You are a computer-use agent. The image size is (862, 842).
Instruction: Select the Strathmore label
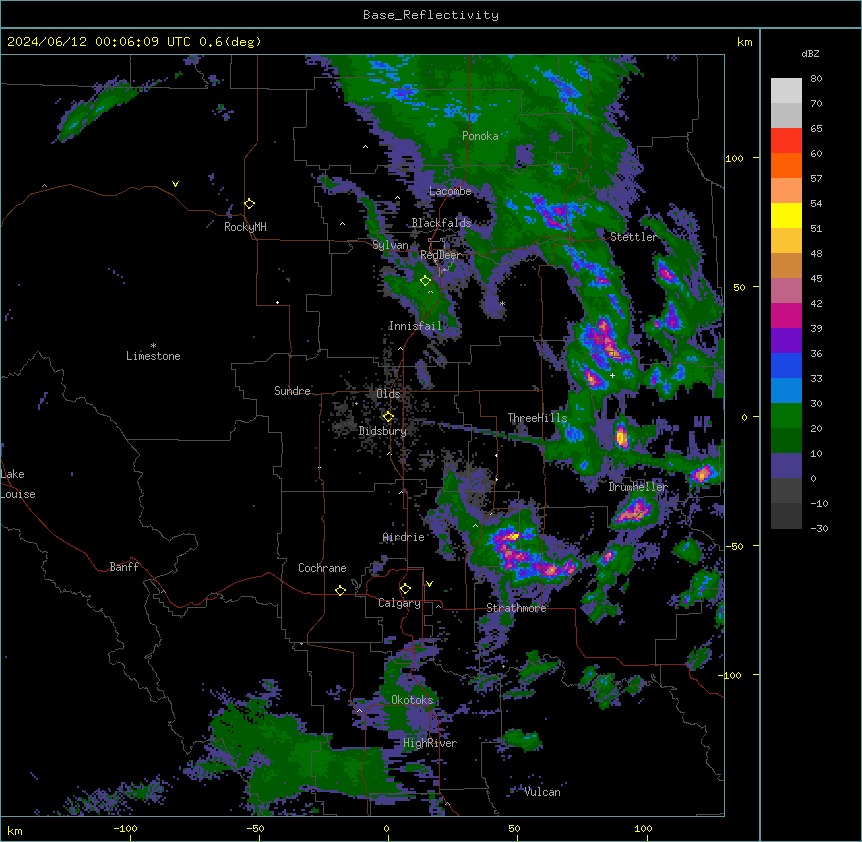point(516,608)
